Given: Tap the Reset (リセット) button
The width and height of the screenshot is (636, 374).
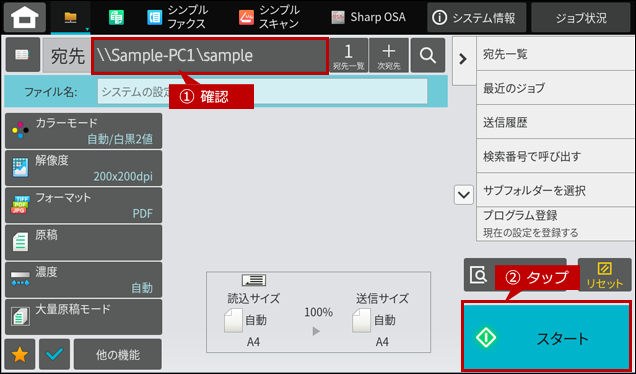Looking at the screenshot, I should point(604,275).
